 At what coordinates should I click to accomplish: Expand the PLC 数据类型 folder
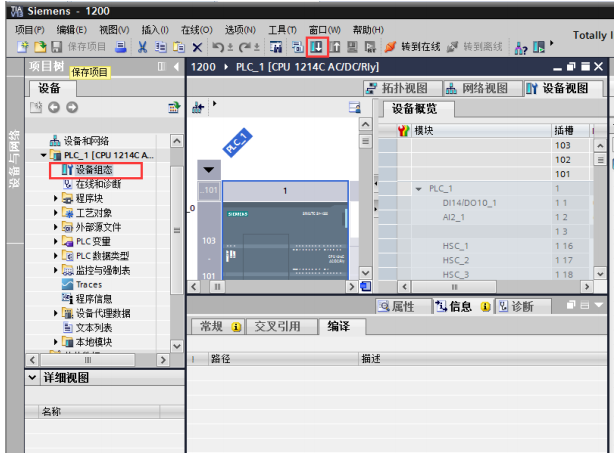[x=55, y=256]
